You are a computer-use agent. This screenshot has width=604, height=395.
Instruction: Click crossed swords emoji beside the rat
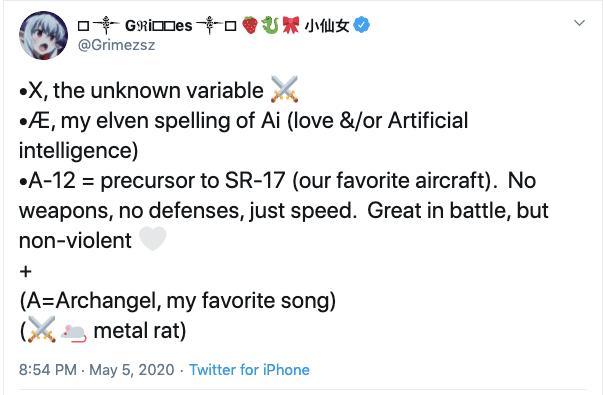tap(42, 330)
